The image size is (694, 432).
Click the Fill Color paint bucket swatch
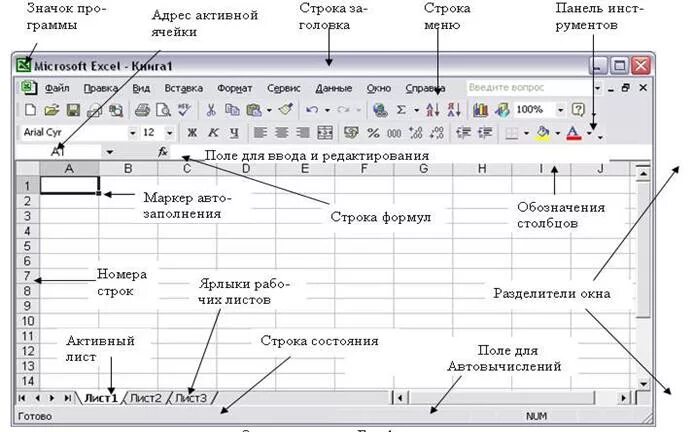point(544,133)
